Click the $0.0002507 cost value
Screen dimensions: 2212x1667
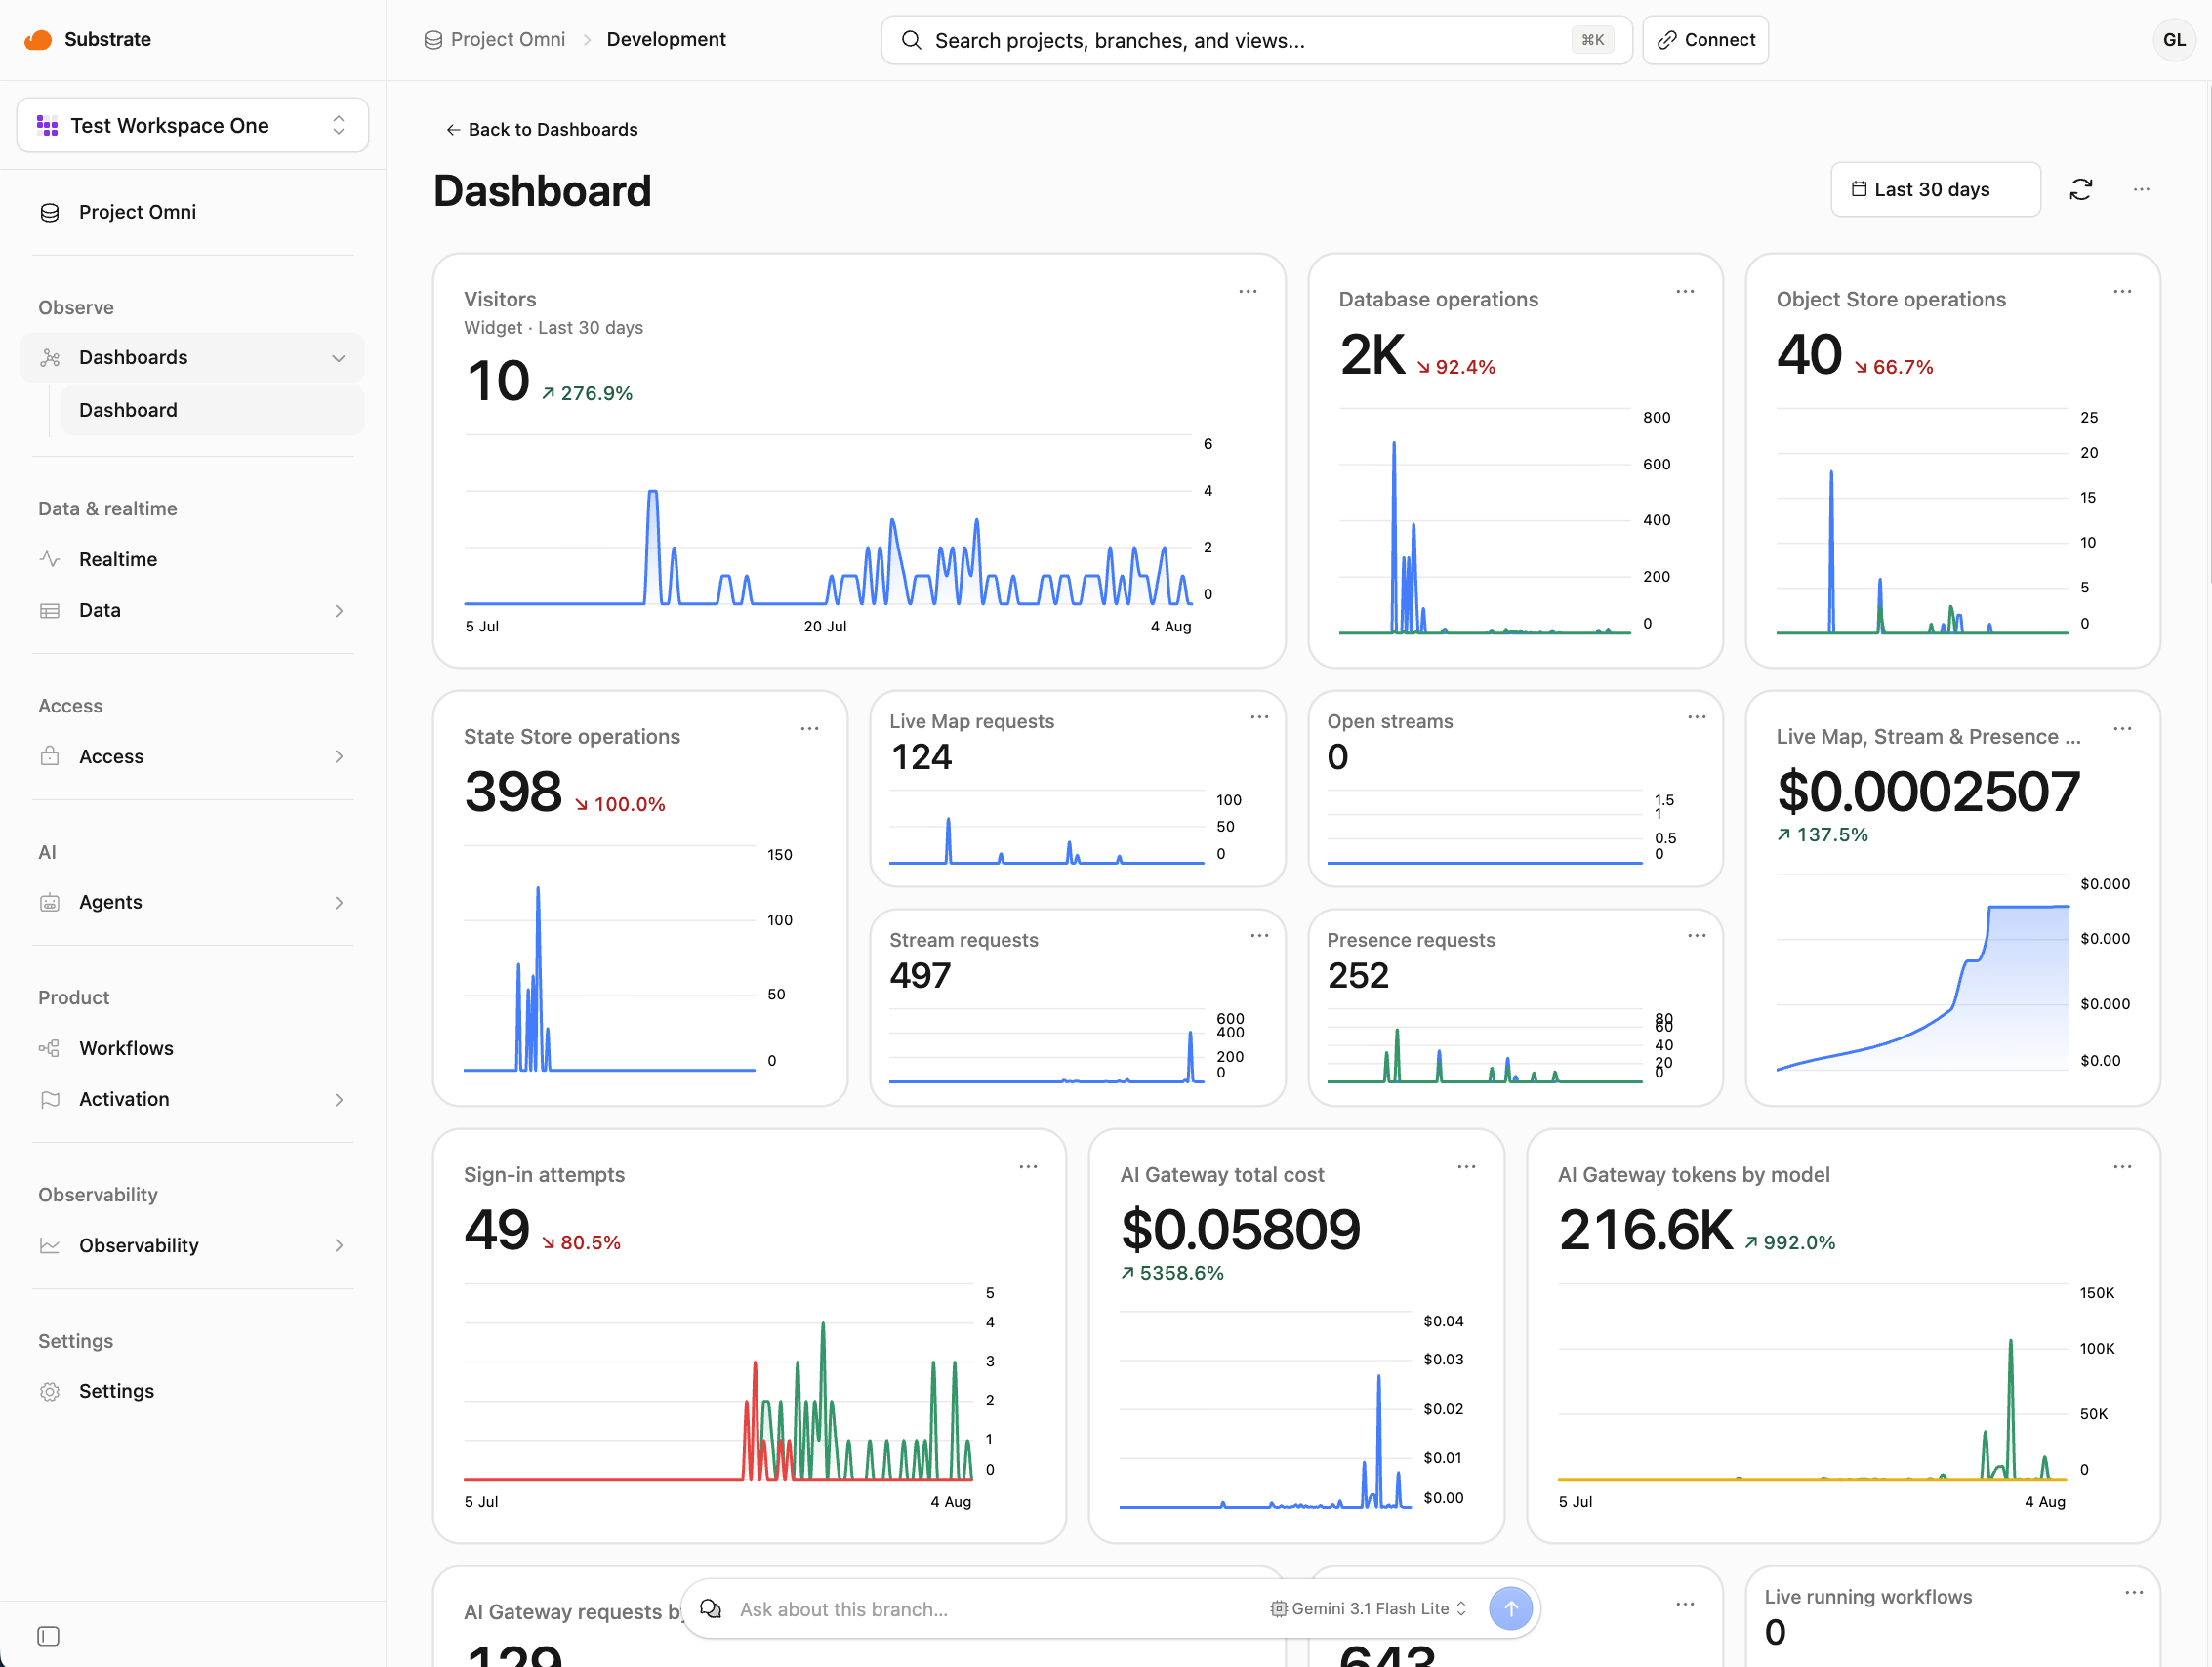point(1928,791)
